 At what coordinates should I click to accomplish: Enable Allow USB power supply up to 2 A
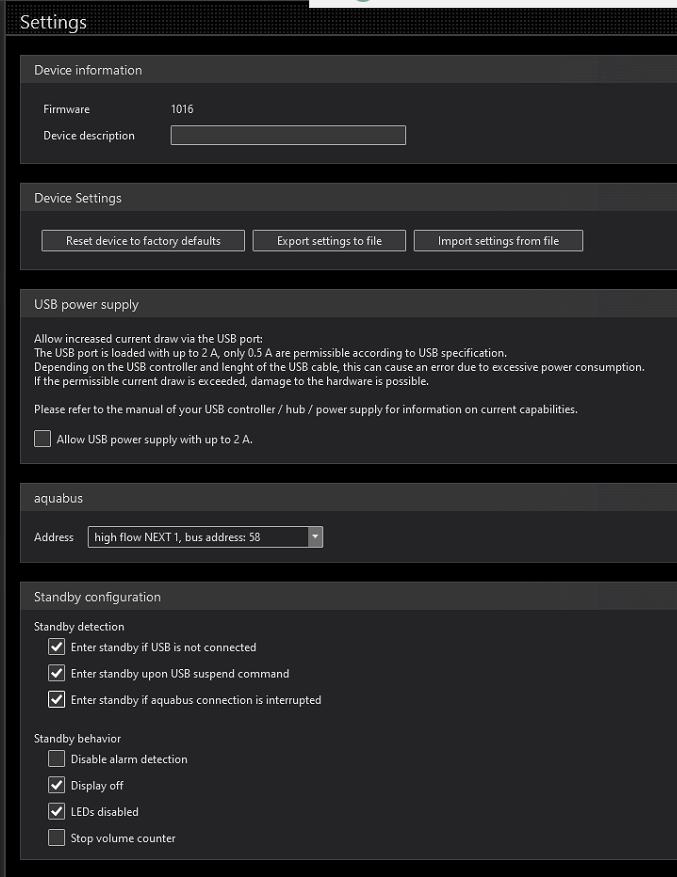[x=43, y=439]
